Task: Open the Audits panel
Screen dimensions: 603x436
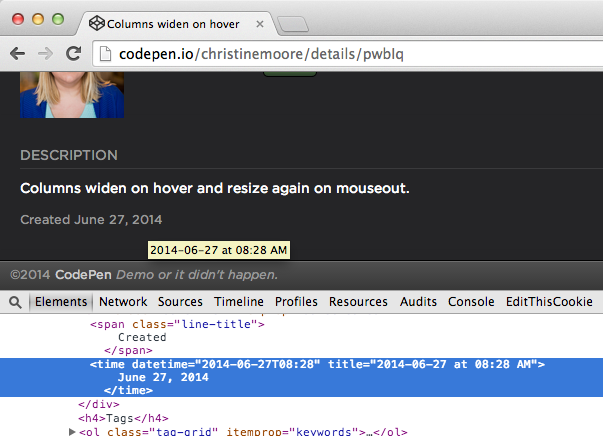Action: [x=418, y=301]
